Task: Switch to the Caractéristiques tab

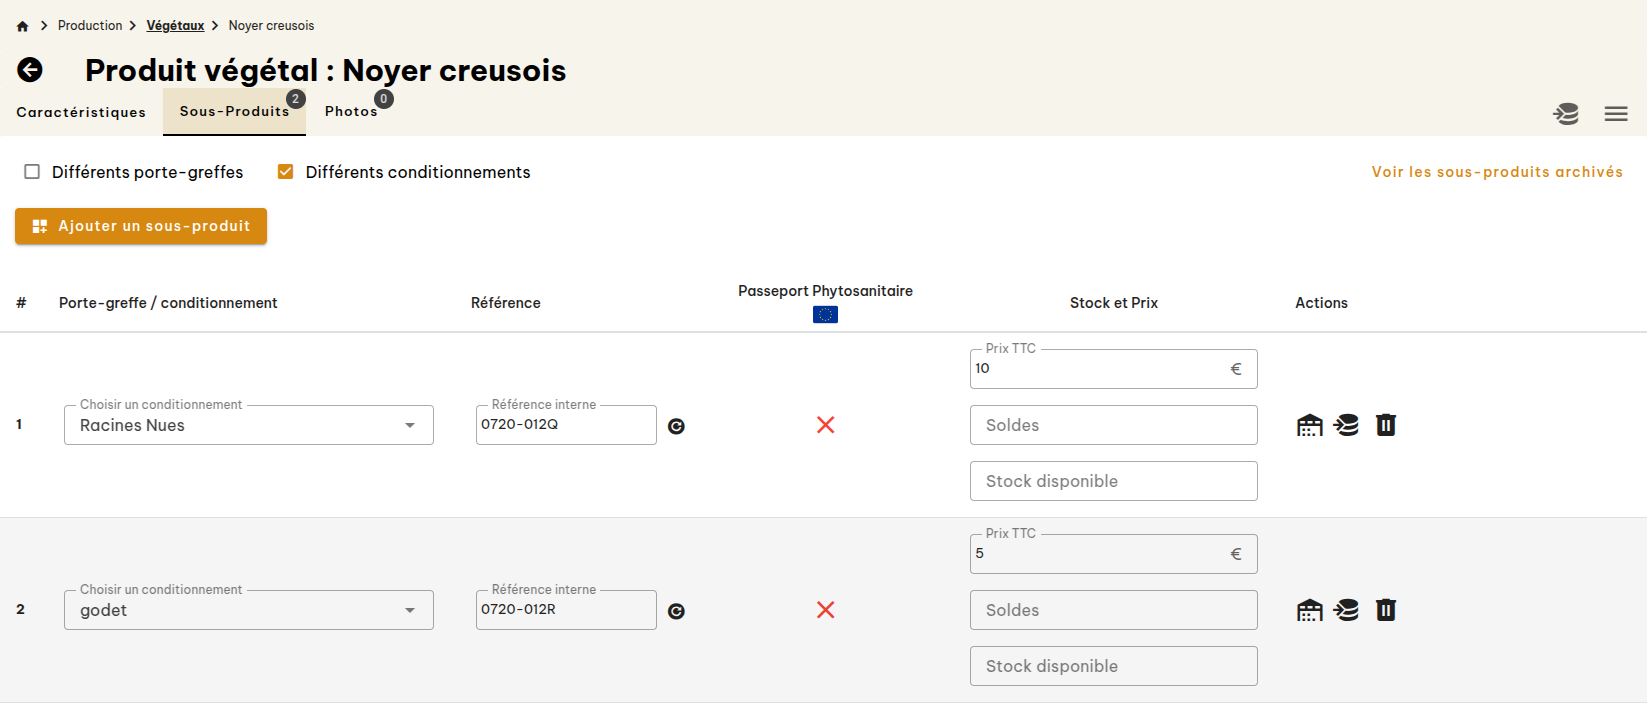Action: coord(80,112)
